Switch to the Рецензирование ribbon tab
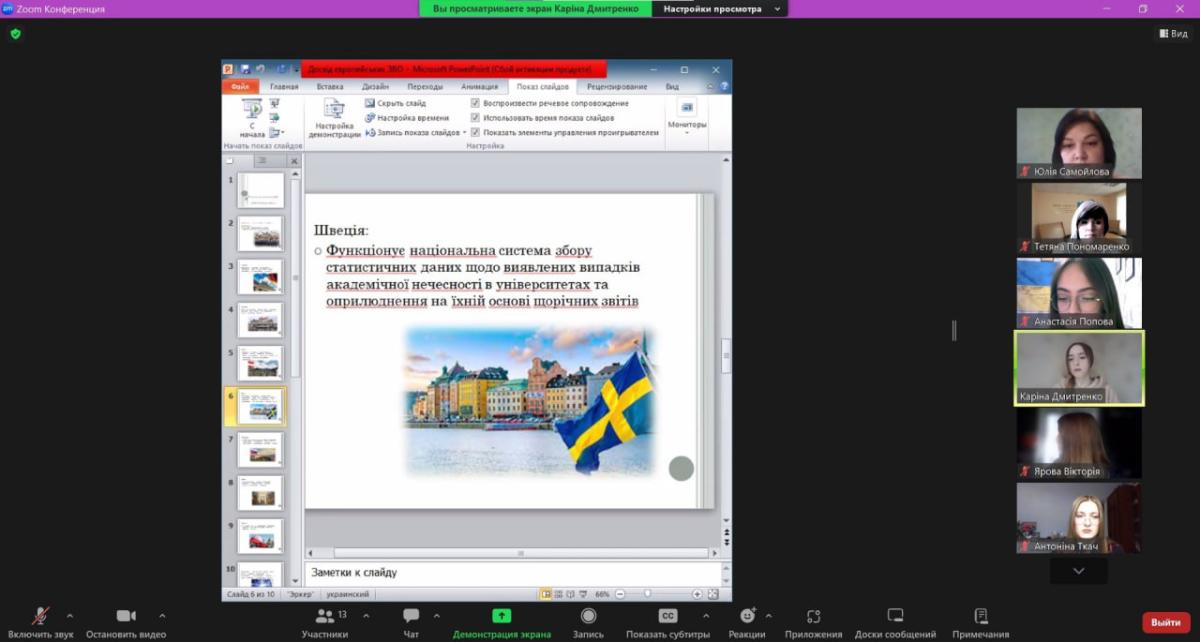1200x642 pixels. (x=617, y=87)
